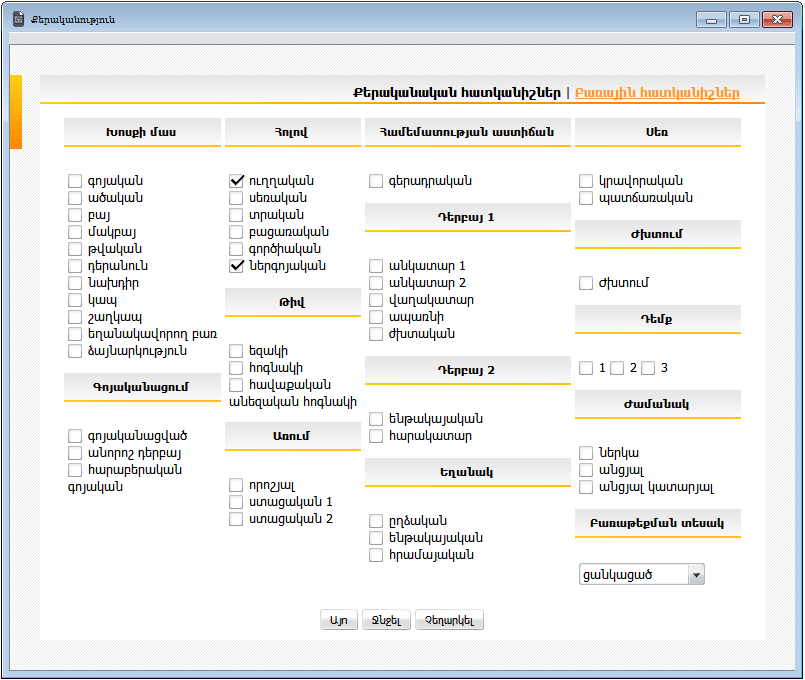Image resolution: width=805 pixels, height=680 pixels.
Task: Click the Այո button
Action: pyautogui.click(x=338, y=620)
